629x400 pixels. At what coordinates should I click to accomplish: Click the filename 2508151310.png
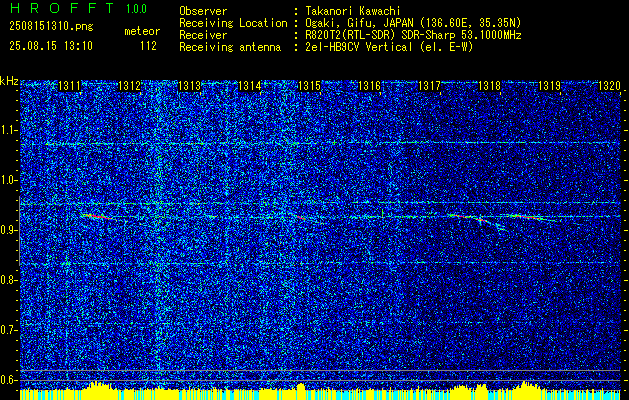coord(51,26)
